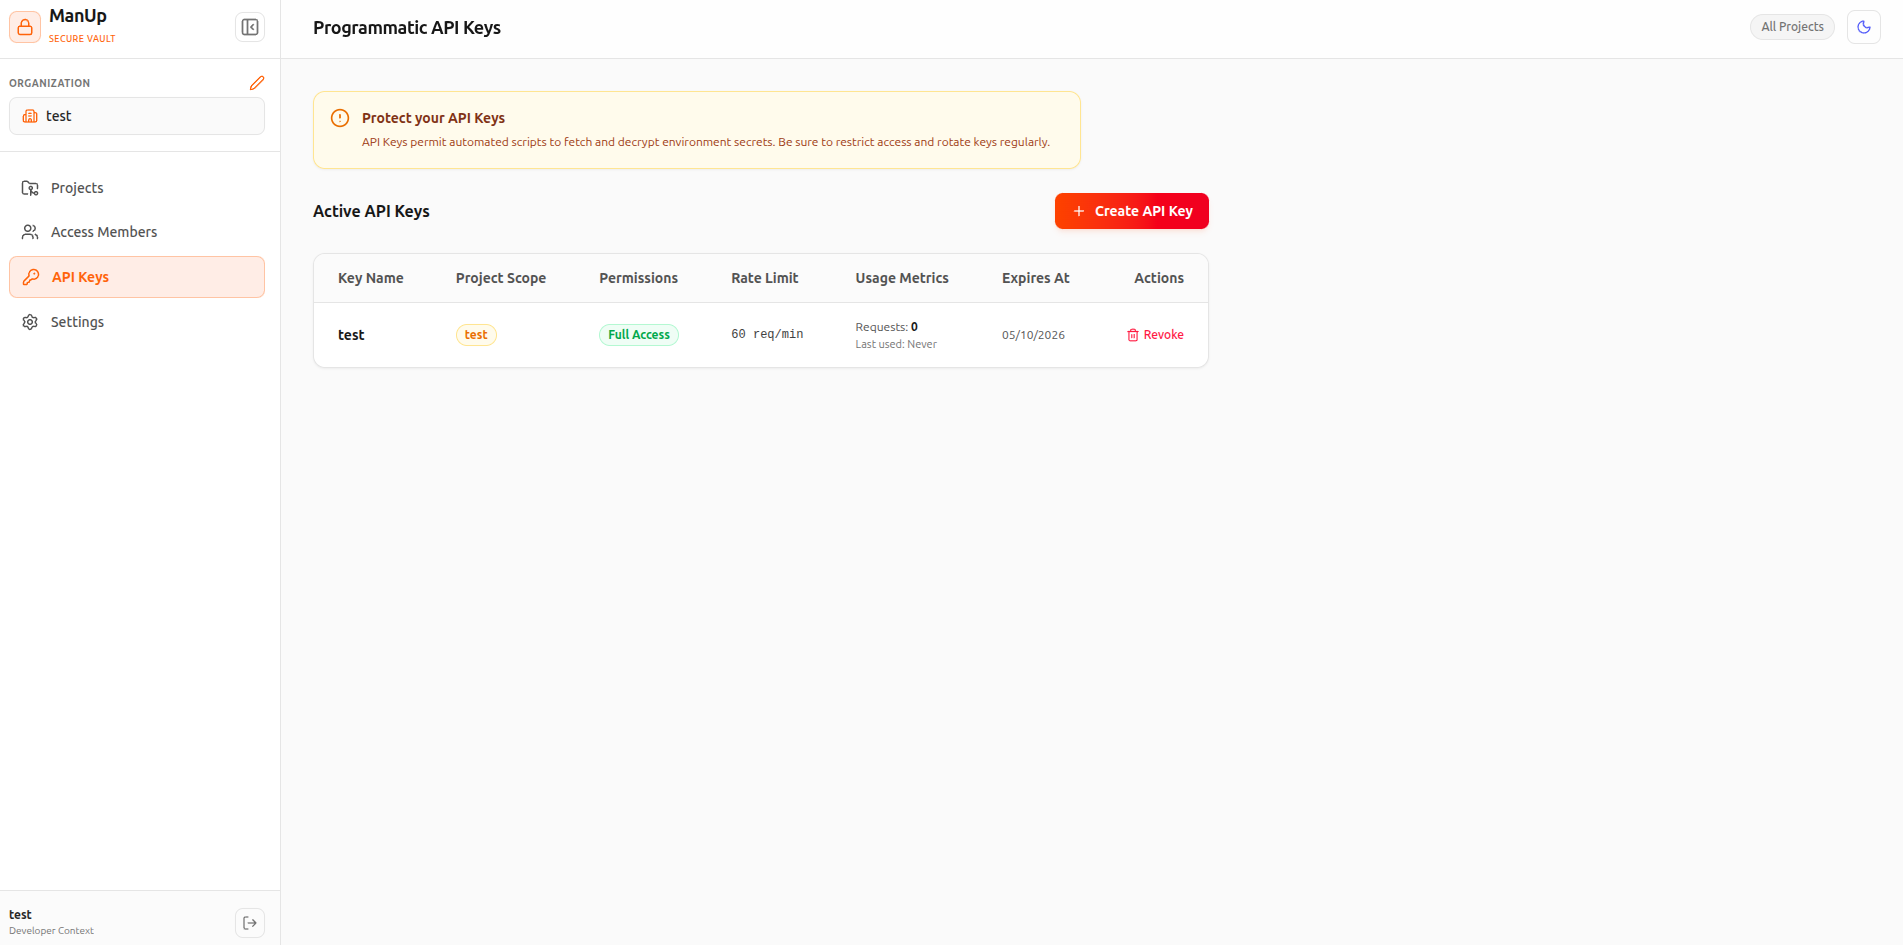Screen dimensions: 1903x945
Task: Click the Expires At column header
Action: coord(1036,278)
